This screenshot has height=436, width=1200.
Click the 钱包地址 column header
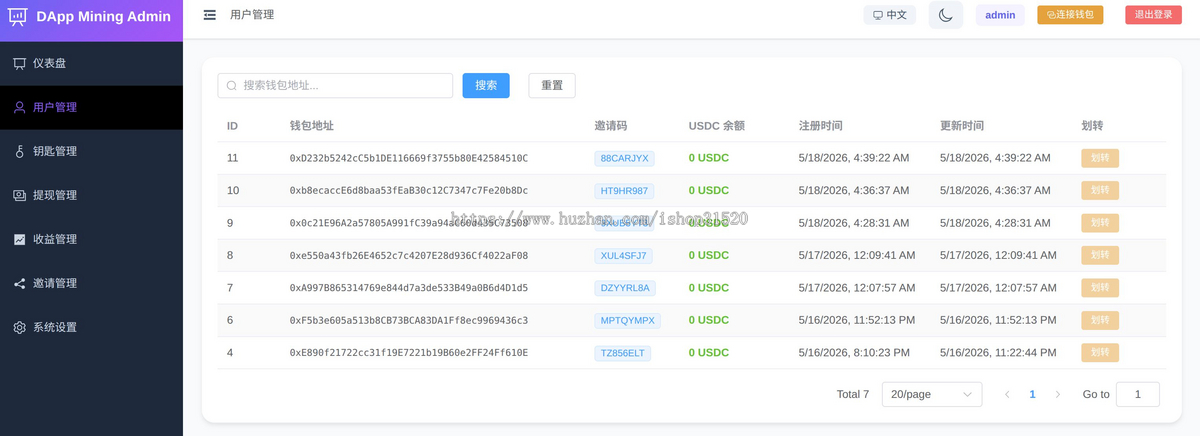[x=312, y=126]
